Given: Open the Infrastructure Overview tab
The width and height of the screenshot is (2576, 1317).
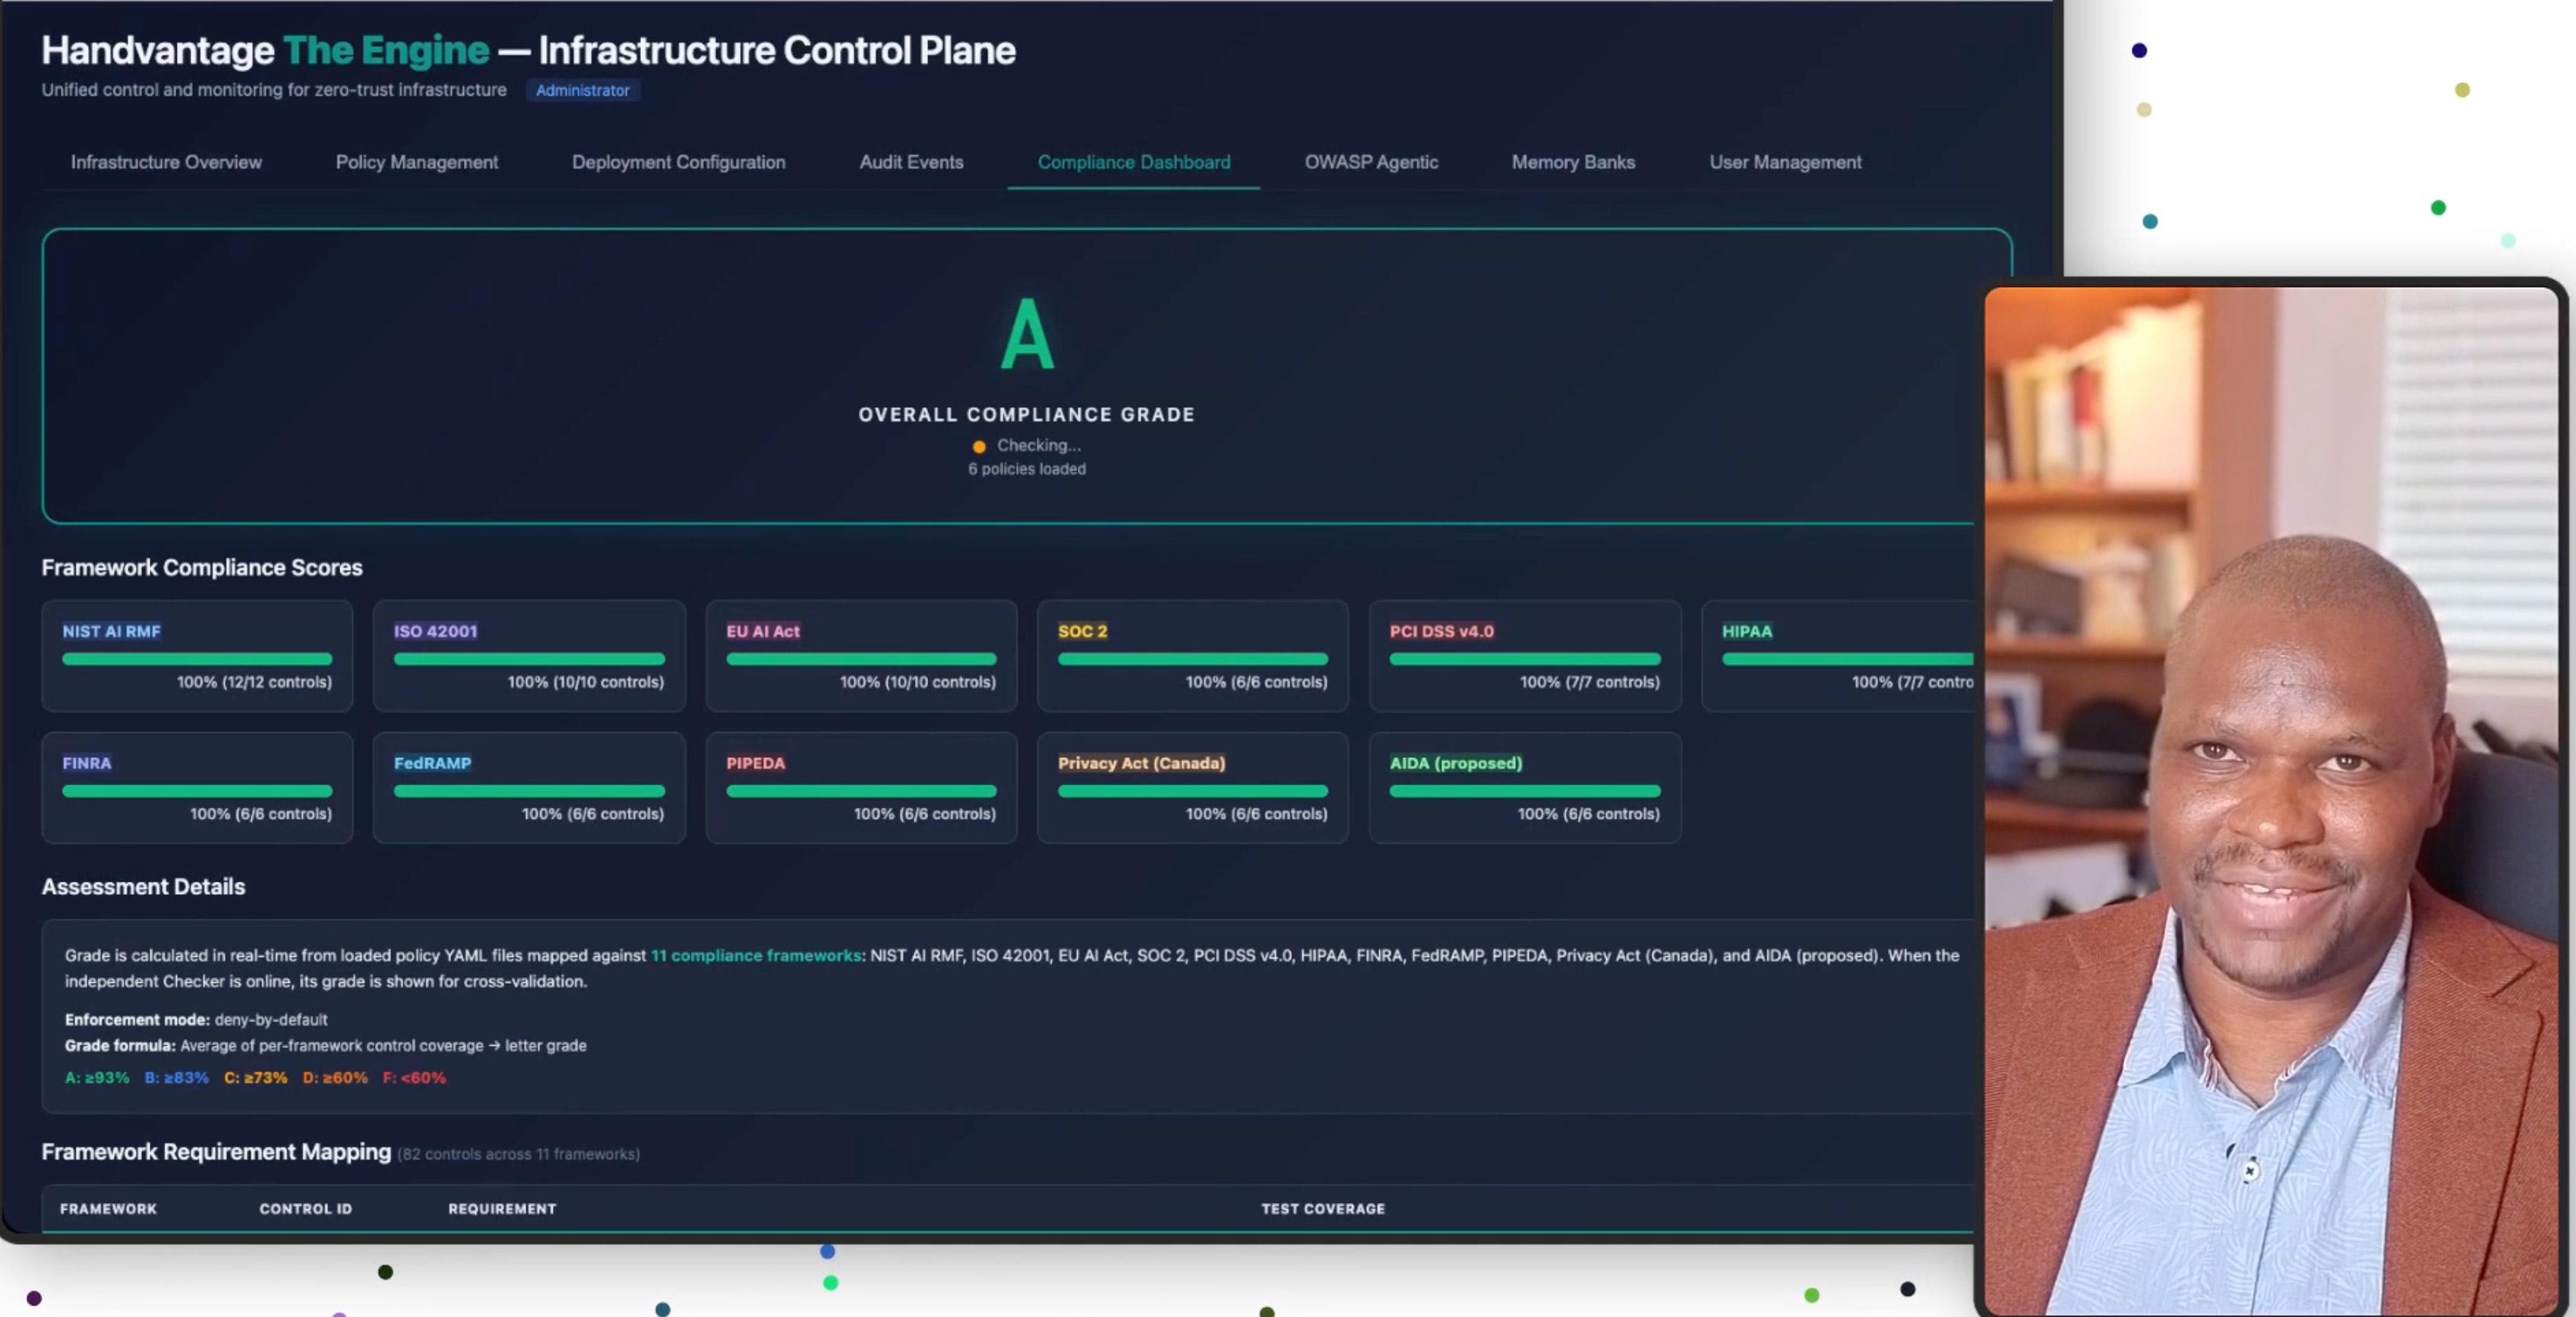Looking at the screenshot, I should click(166, 162).
